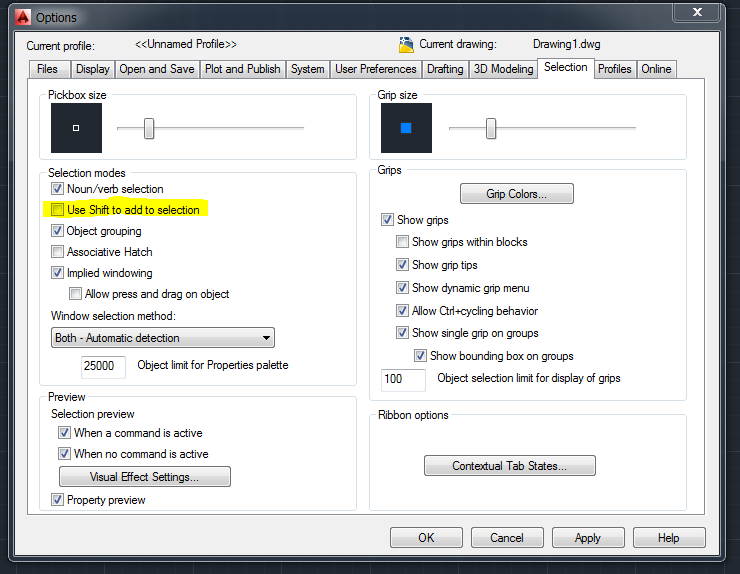Click the Drawing1.dwg file name

coord(567,44)
